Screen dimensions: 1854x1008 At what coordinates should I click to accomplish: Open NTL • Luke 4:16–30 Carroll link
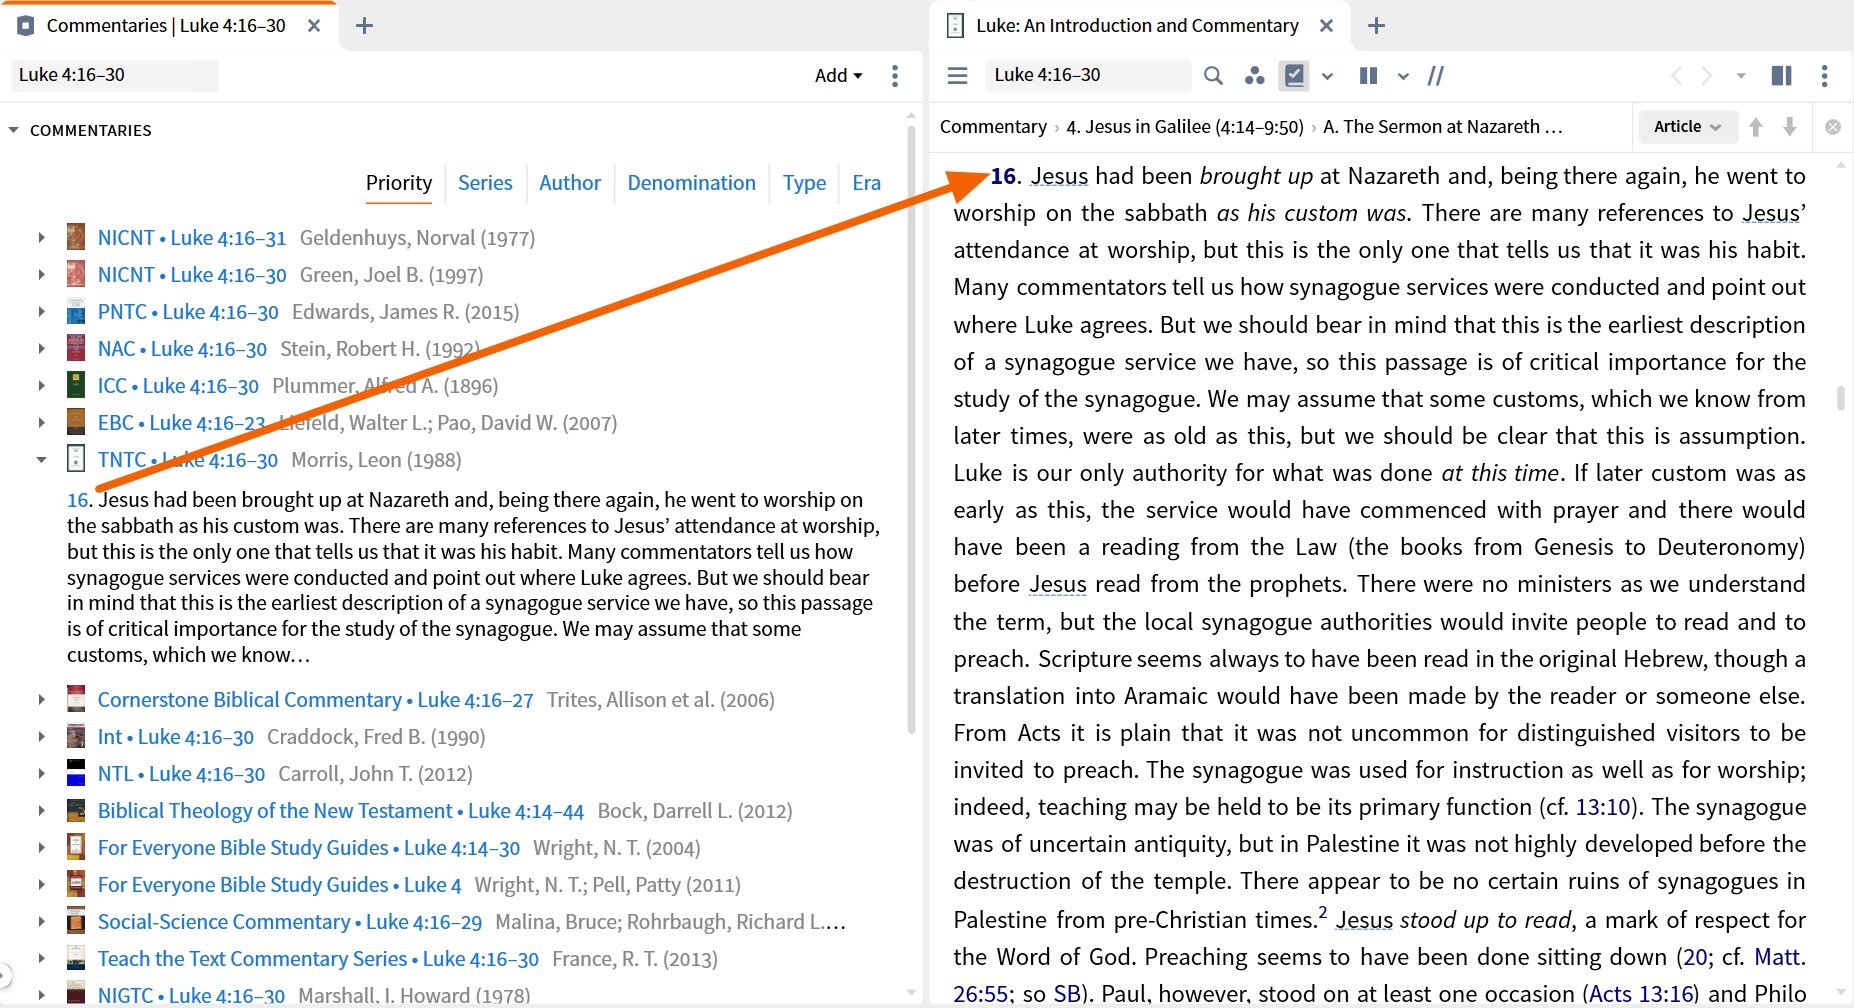point(181,774)
